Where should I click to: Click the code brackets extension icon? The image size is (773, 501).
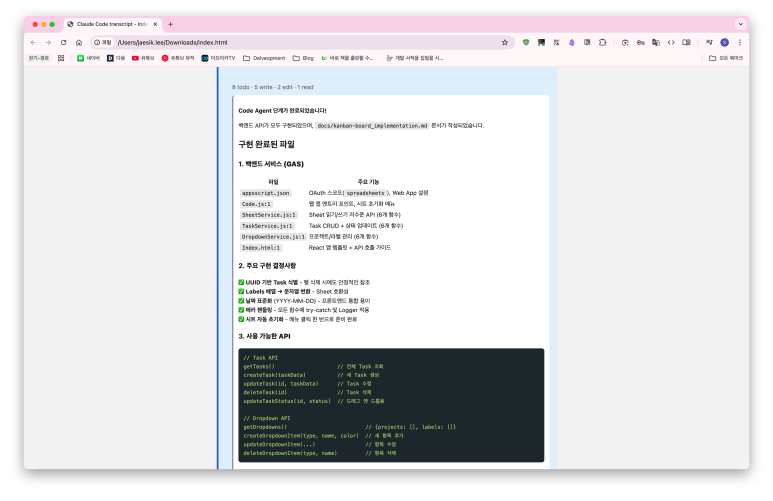[x=671, y=42]
